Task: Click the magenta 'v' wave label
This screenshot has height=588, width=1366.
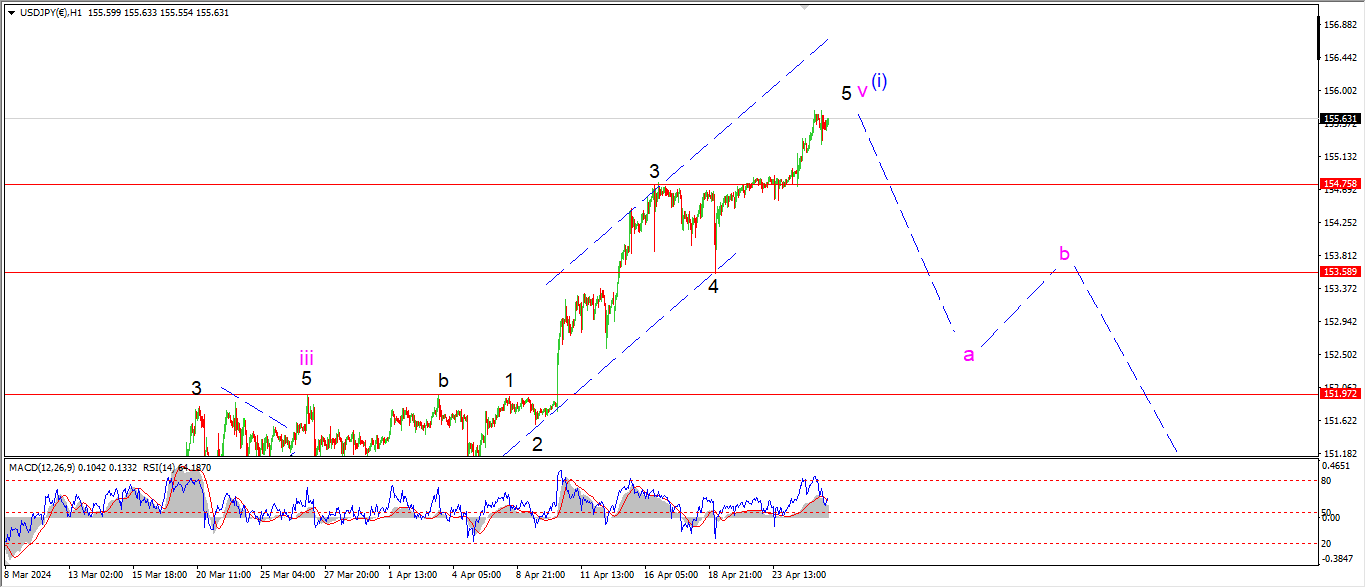Action: pyautogui.click(x=862, y=91)
